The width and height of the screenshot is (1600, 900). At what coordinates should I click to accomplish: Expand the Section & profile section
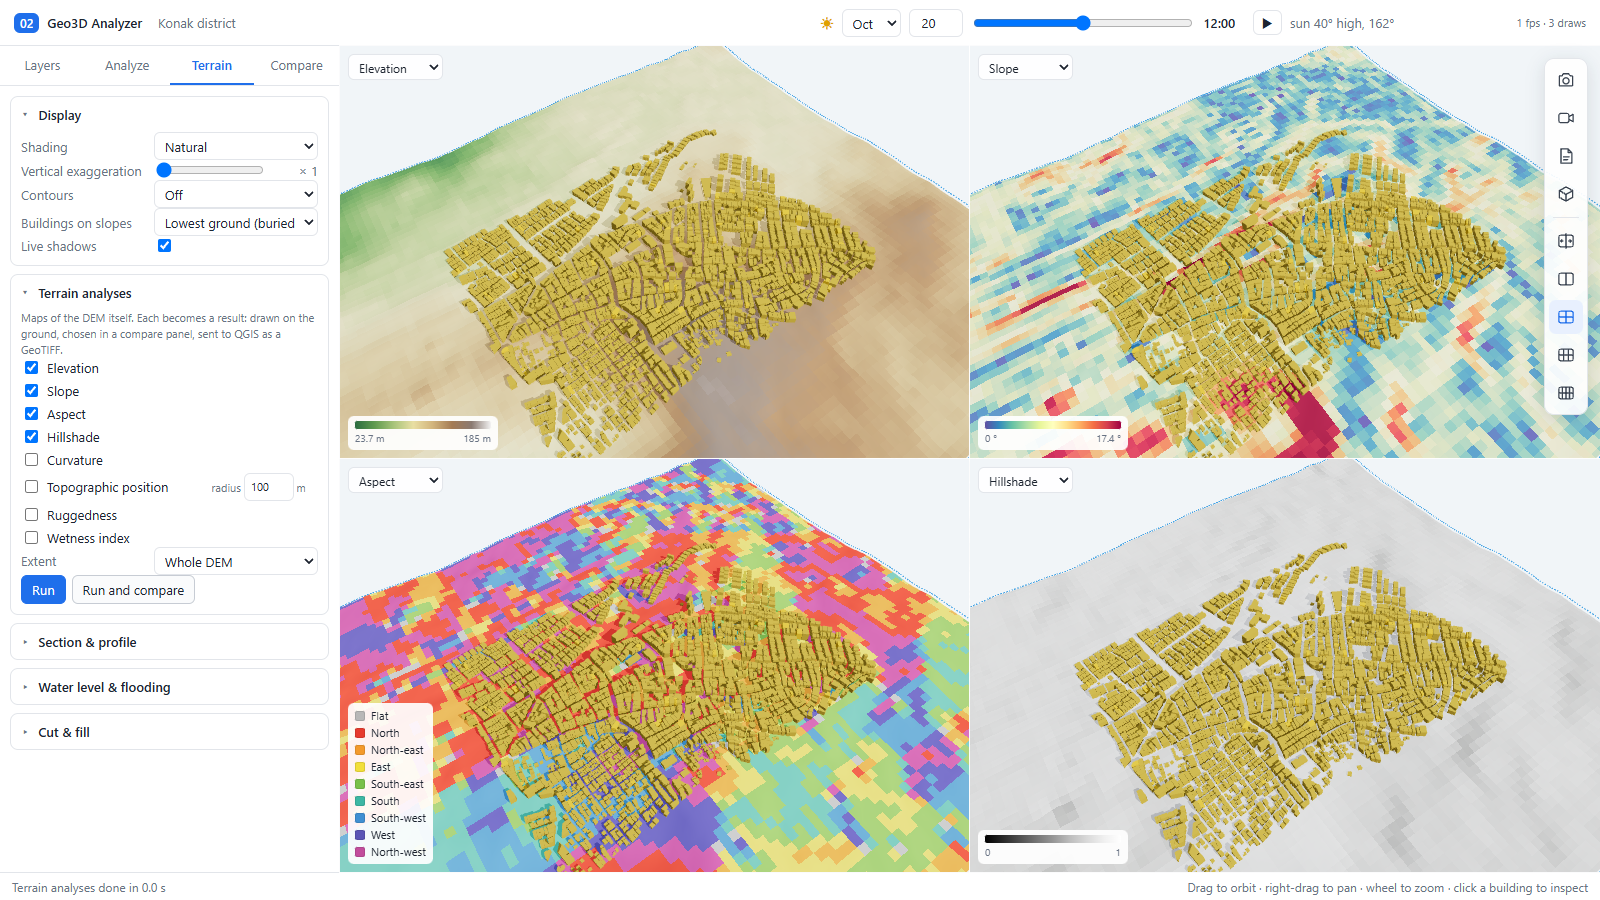[x=169, y=642]
